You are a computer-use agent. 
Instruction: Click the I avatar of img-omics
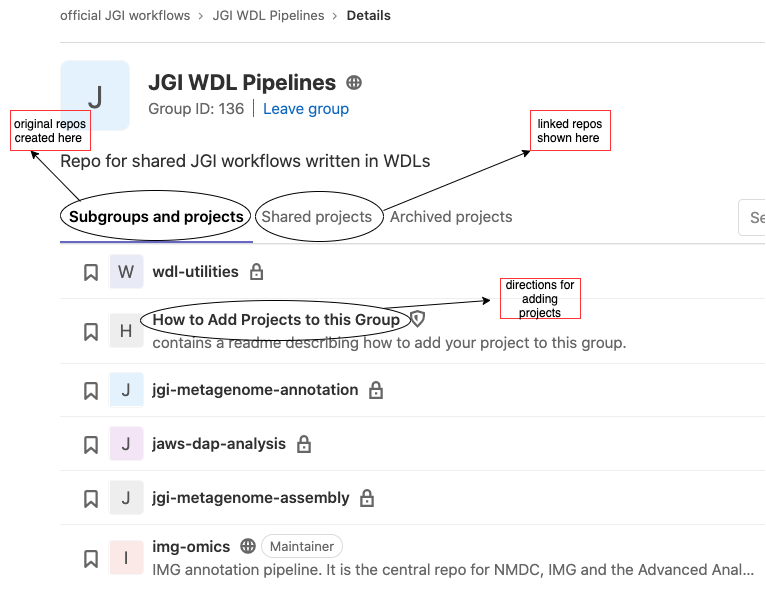pyautogui.click(x=126, y=557)
